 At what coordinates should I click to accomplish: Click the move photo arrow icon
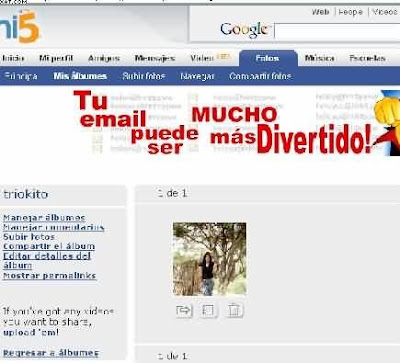click(184, 311)
